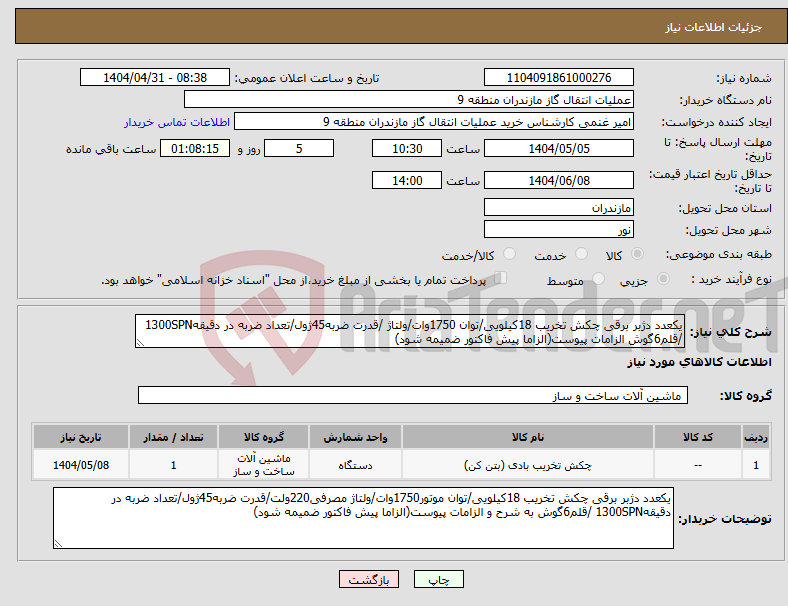Click the row number cell 1

(x=755, y=465)
